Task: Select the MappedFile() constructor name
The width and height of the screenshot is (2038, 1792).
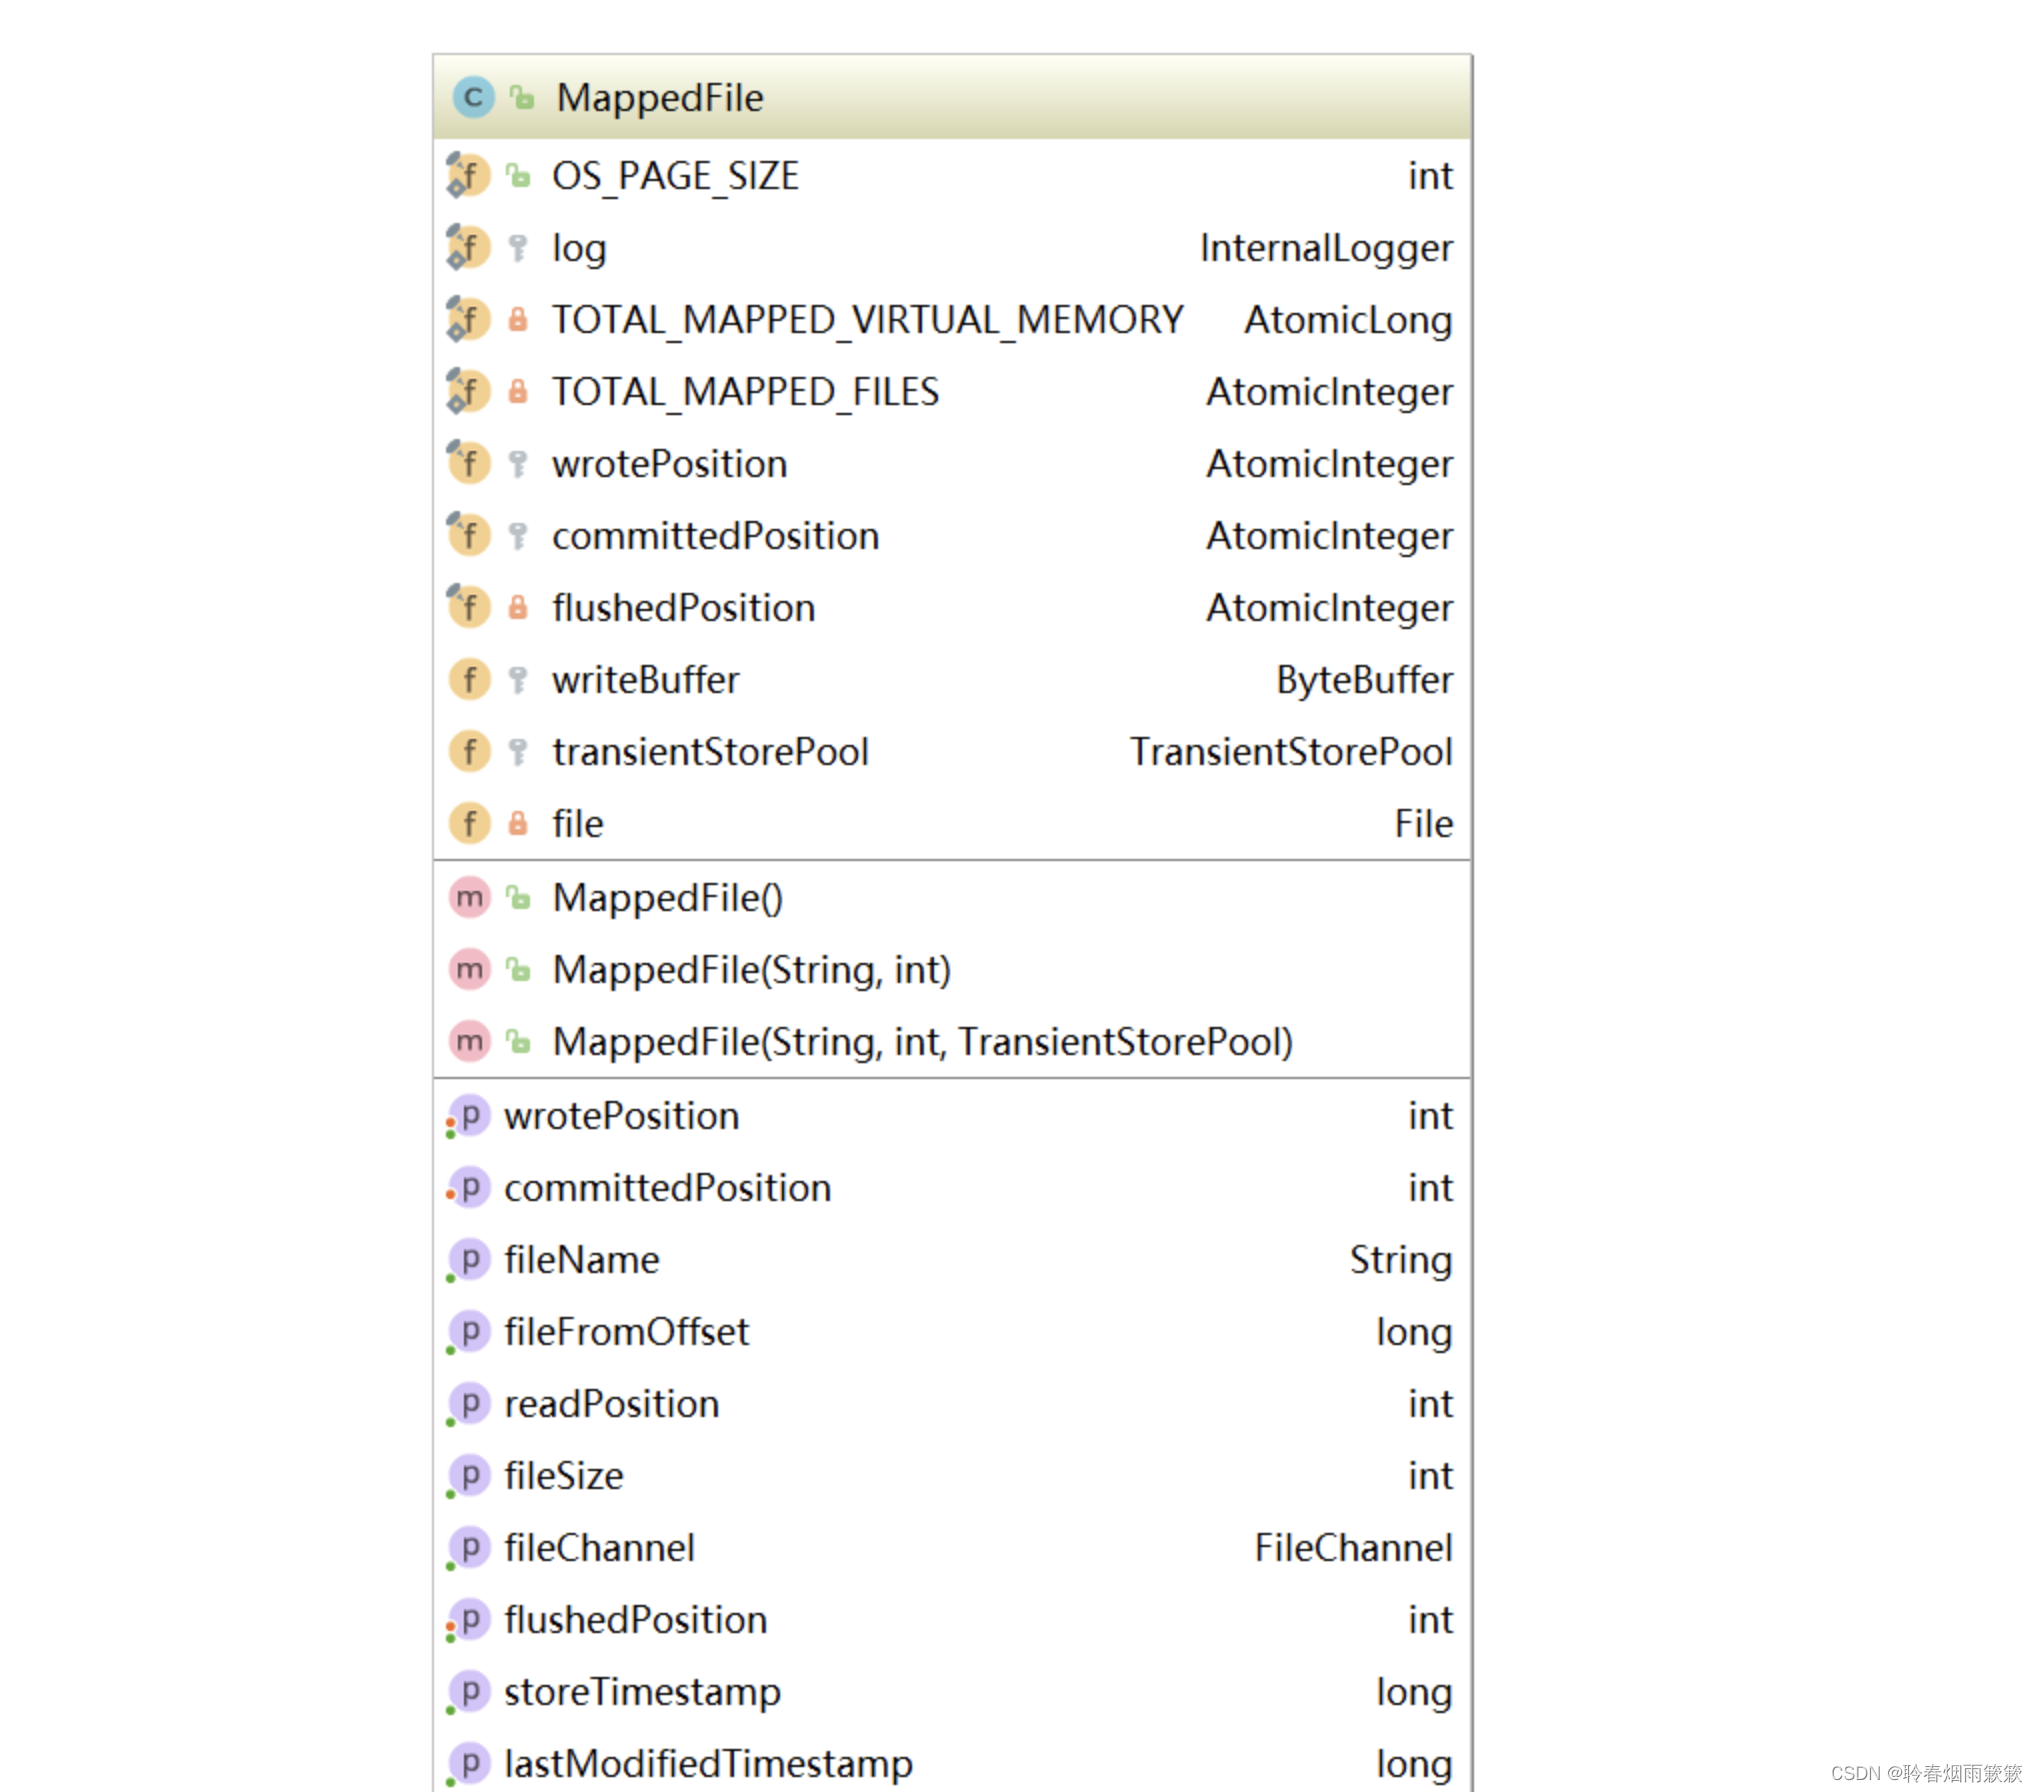Action: coord(668,898)
